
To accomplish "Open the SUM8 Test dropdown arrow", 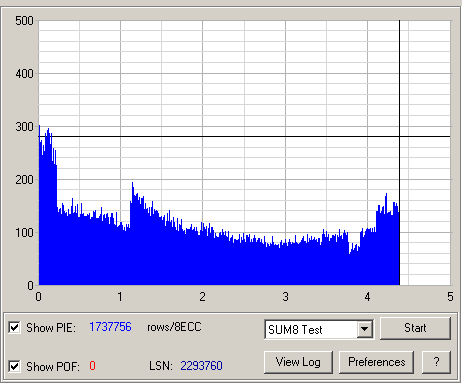I will pyautogui.click(x=365, y=329).
